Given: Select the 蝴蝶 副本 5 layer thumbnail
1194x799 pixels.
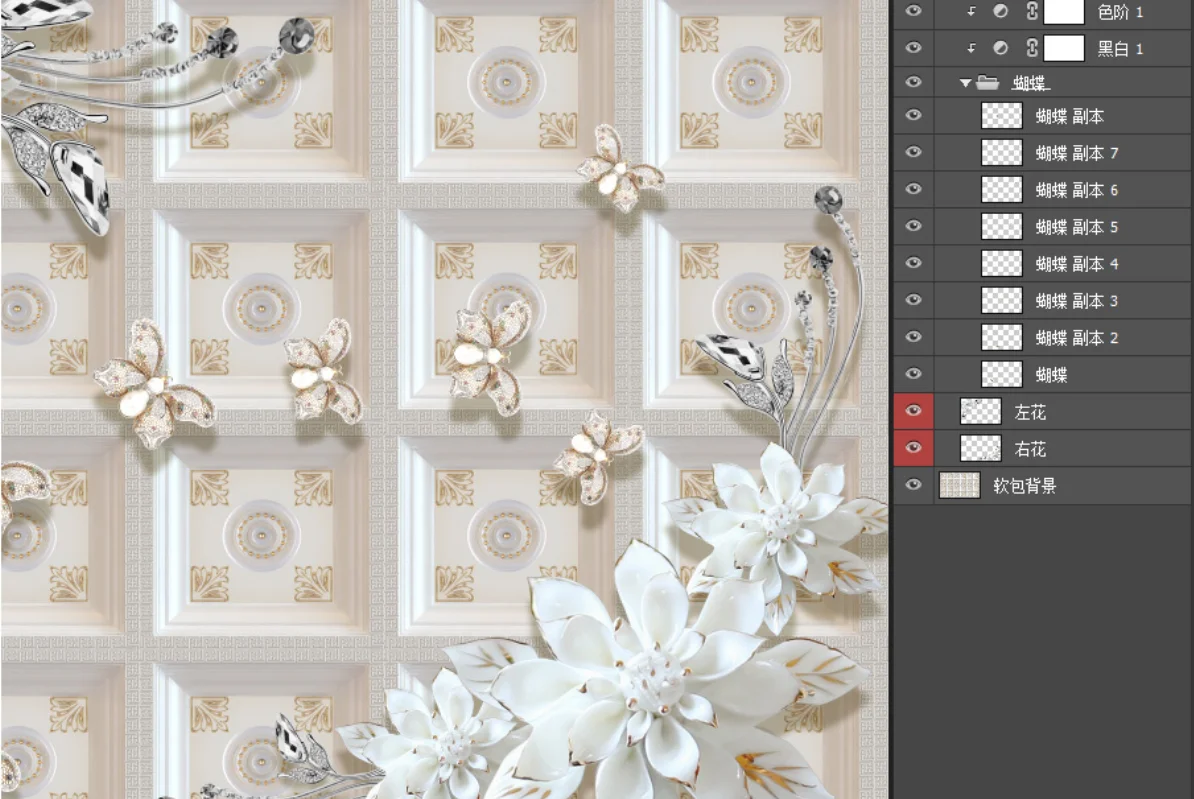Looking at the screenshot, I should (x=1001, y=226).
